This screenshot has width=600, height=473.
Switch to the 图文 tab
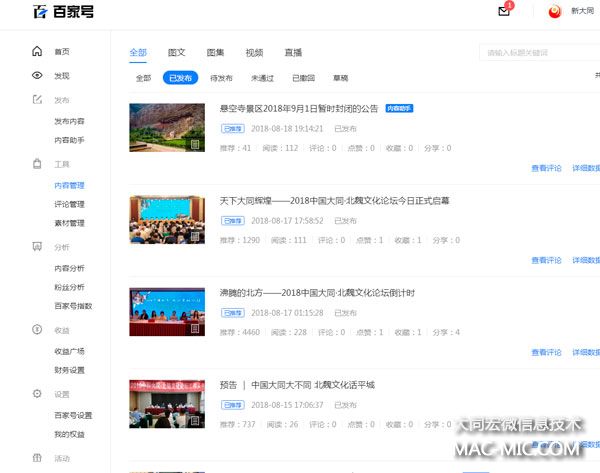pyautogui.click(x=177, y=52)
